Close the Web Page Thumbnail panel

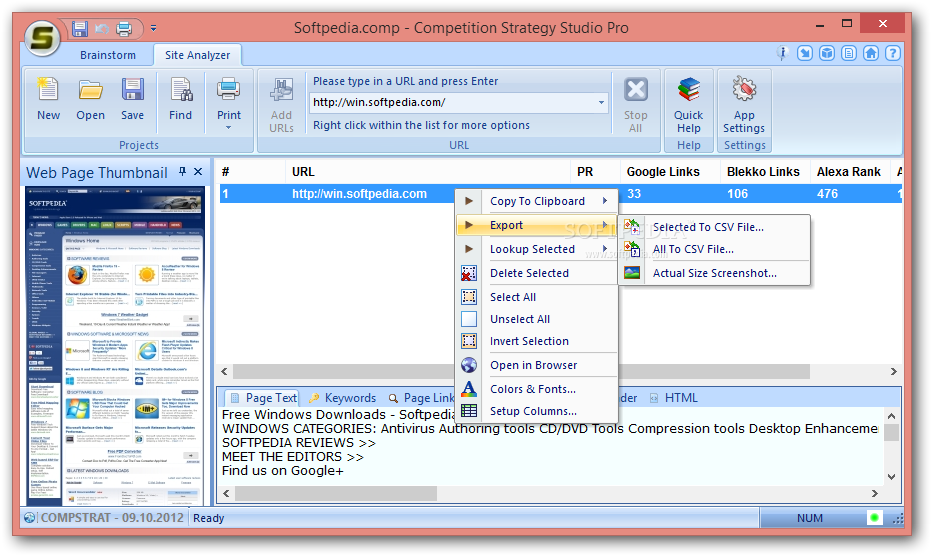pos(198,172)
